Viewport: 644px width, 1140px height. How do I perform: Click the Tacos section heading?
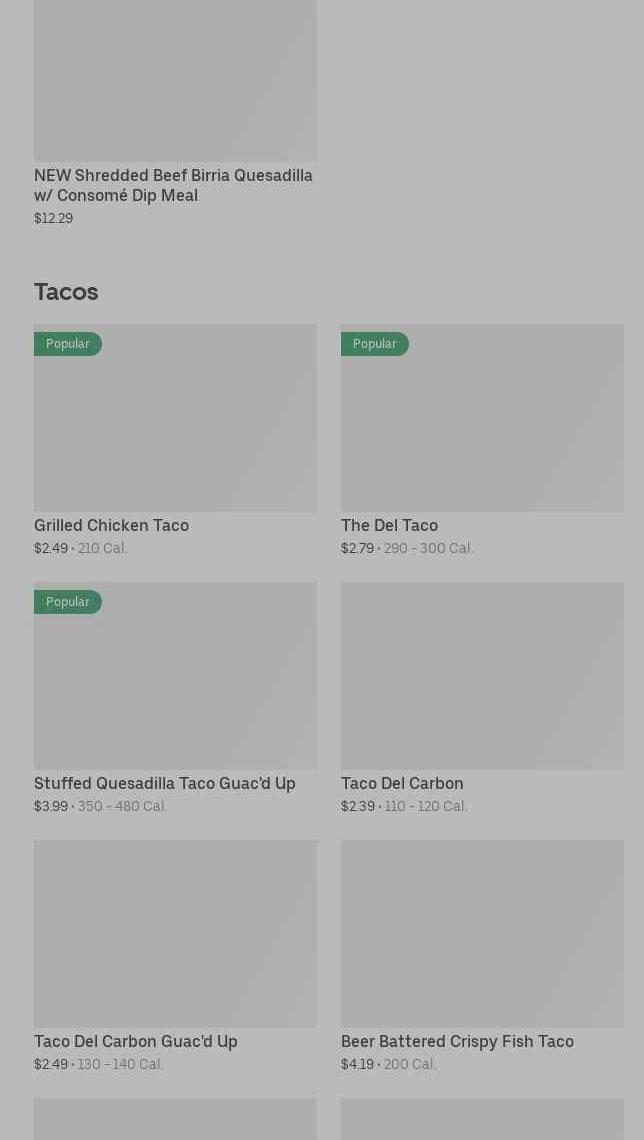(66, 292)
